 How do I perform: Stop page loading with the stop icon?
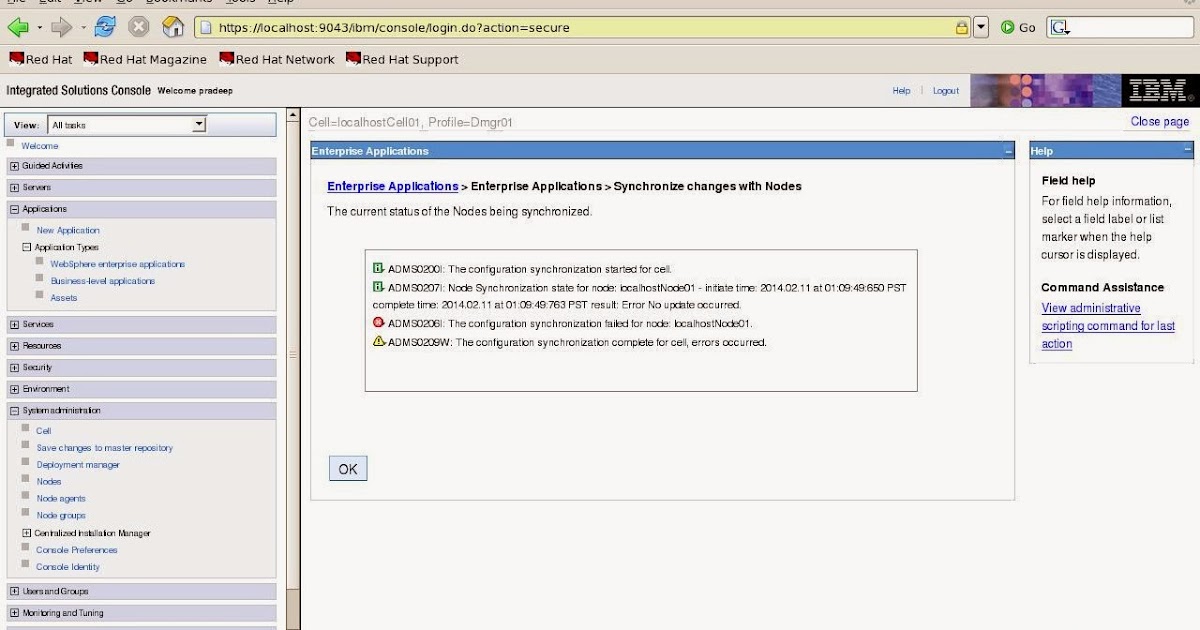tap(139, 27)
